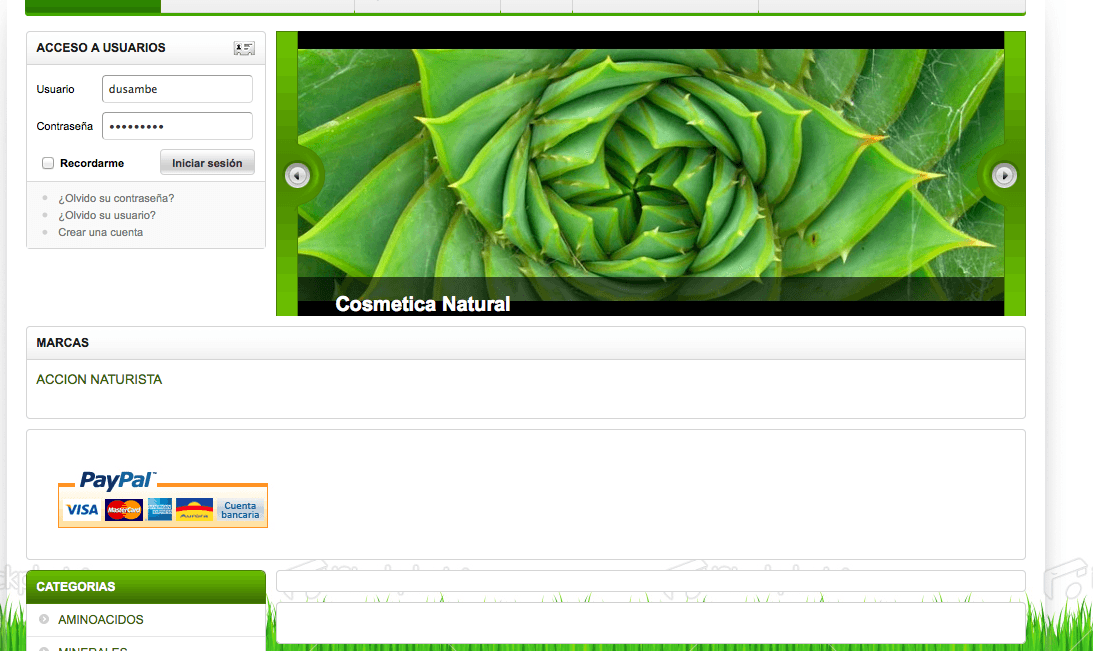Viewport: 1093px width, 651px height.
Task: Focus the Contraseña password field
Action: (x=177, y=126)
